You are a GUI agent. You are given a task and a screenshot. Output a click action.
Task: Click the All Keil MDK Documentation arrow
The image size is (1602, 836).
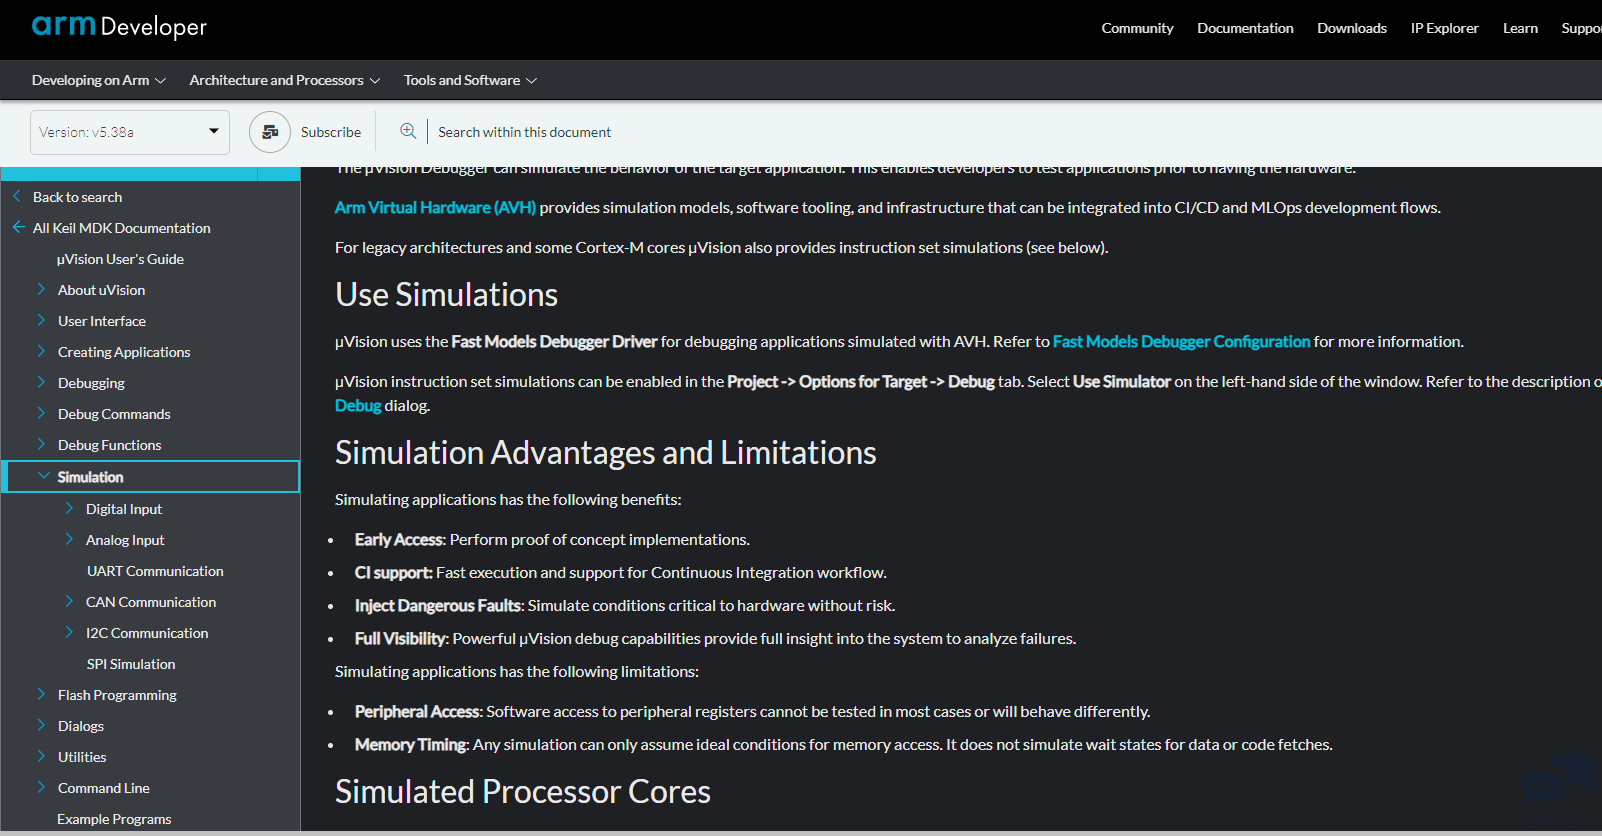tap(19, 227)
